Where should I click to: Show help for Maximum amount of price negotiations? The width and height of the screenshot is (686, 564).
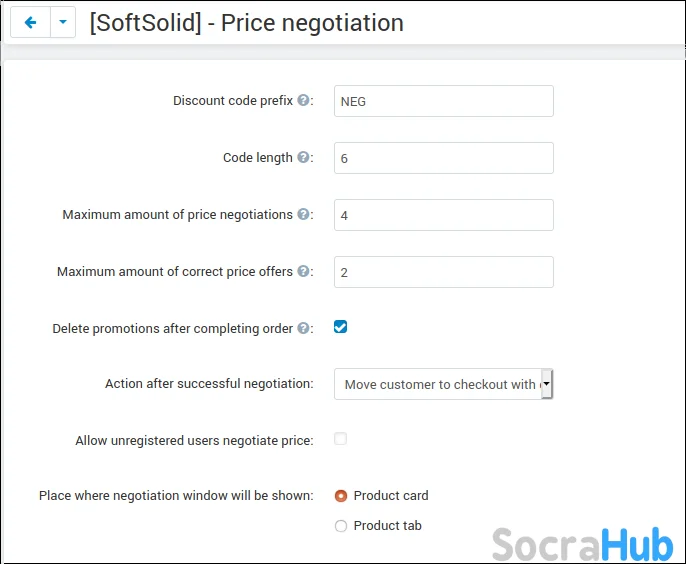pyautogui.click(x=303, y=214)
